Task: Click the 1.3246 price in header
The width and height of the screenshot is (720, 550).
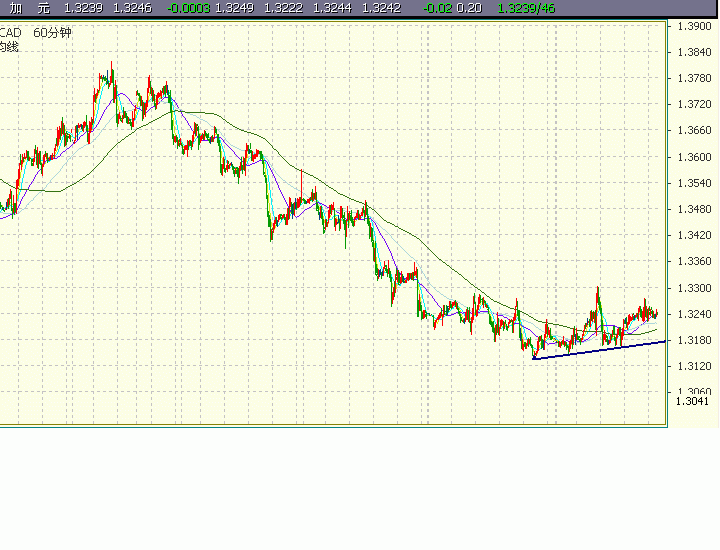Action: [x=132, y=8]
